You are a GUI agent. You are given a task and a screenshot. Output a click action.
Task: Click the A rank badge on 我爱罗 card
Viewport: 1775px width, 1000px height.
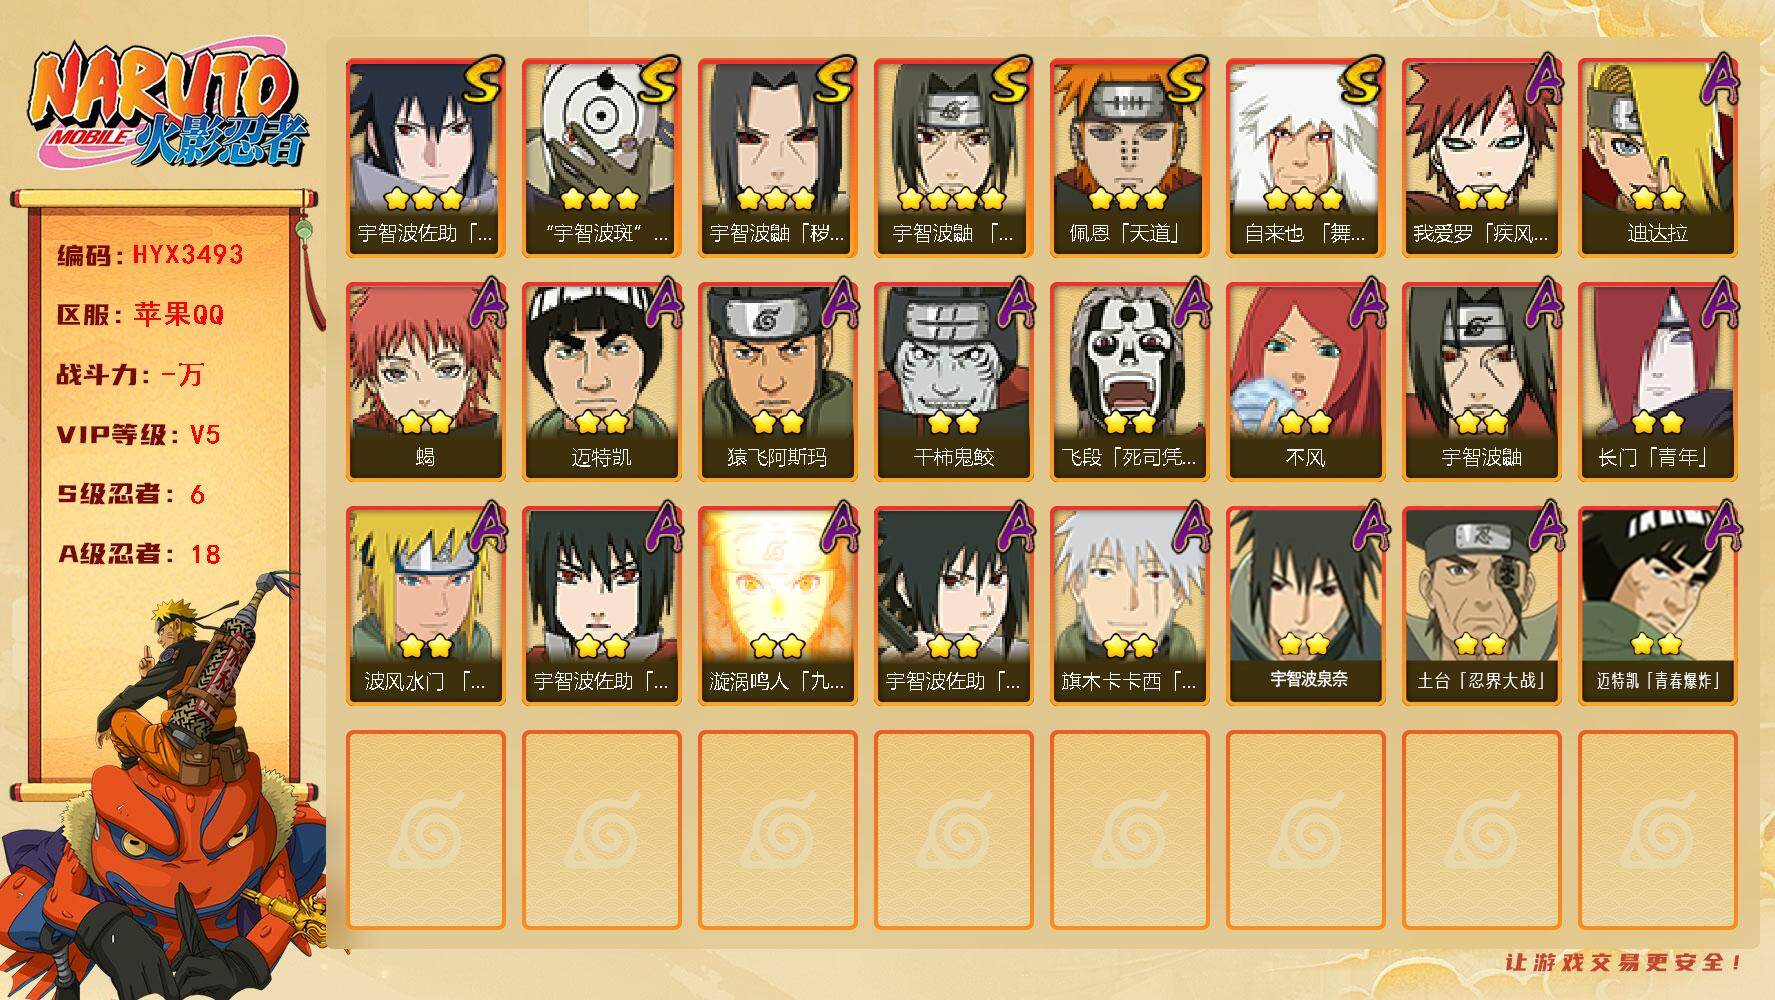click(1541, 80)
